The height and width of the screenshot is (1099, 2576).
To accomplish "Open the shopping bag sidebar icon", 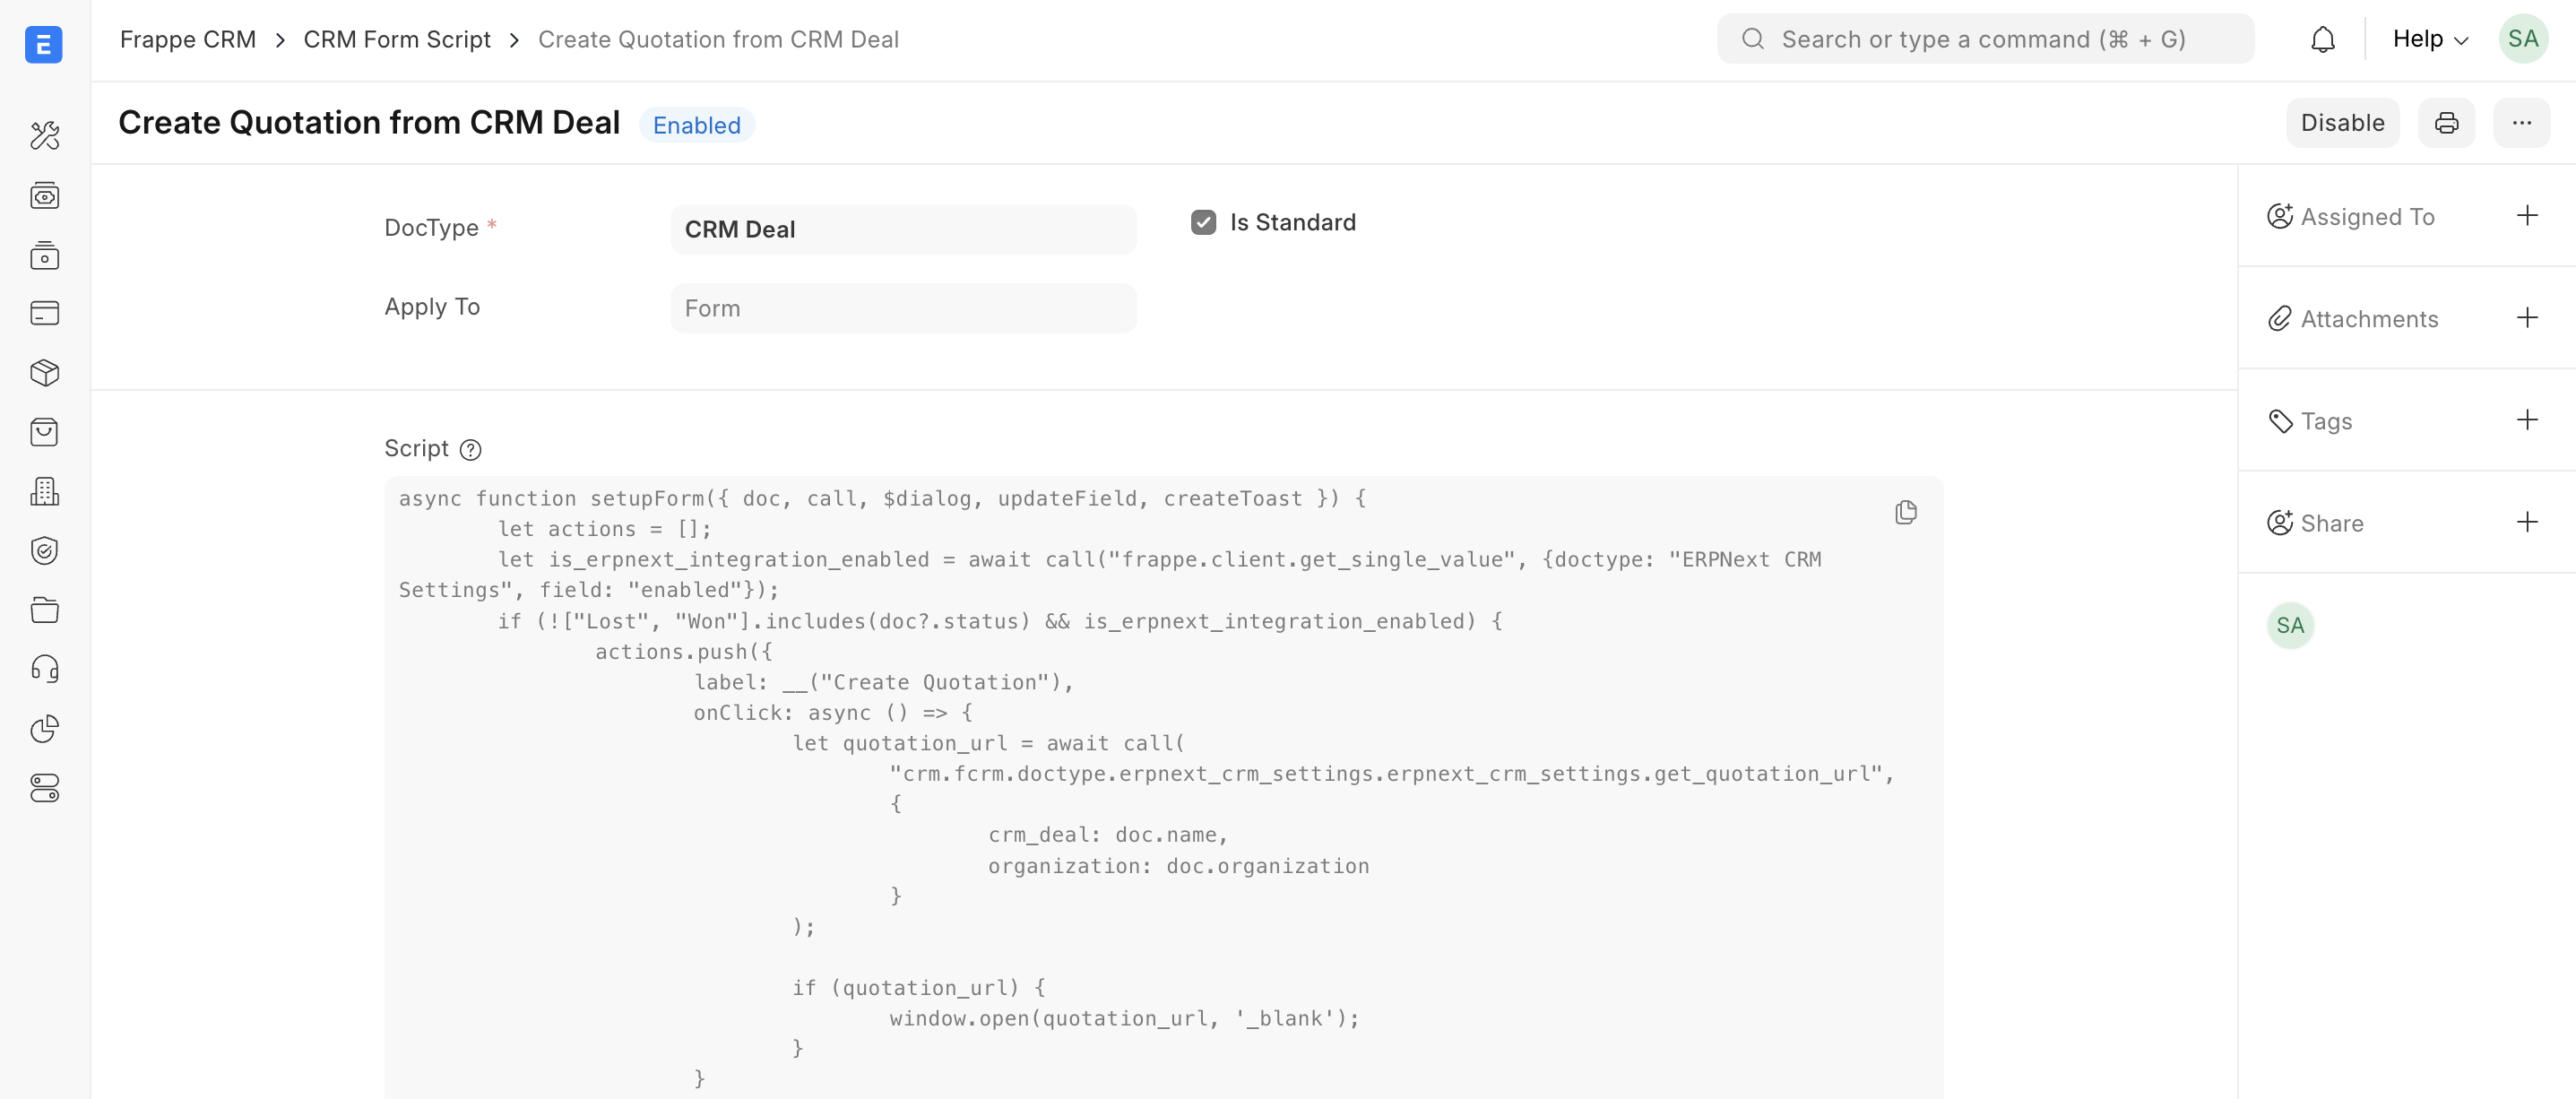I will (x=44, y=432).
